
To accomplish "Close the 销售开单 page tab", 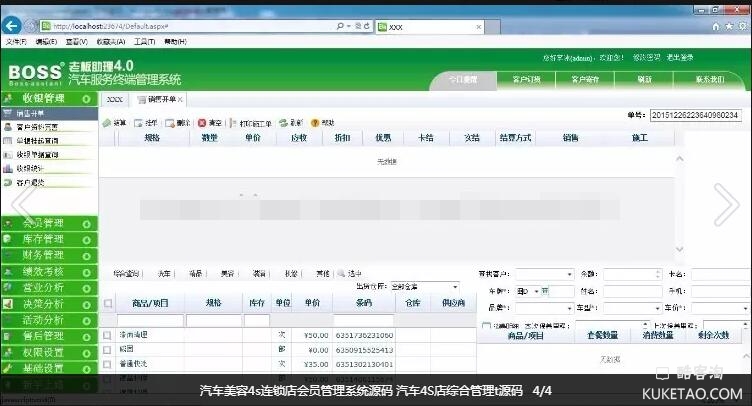I will click(180, 100).
